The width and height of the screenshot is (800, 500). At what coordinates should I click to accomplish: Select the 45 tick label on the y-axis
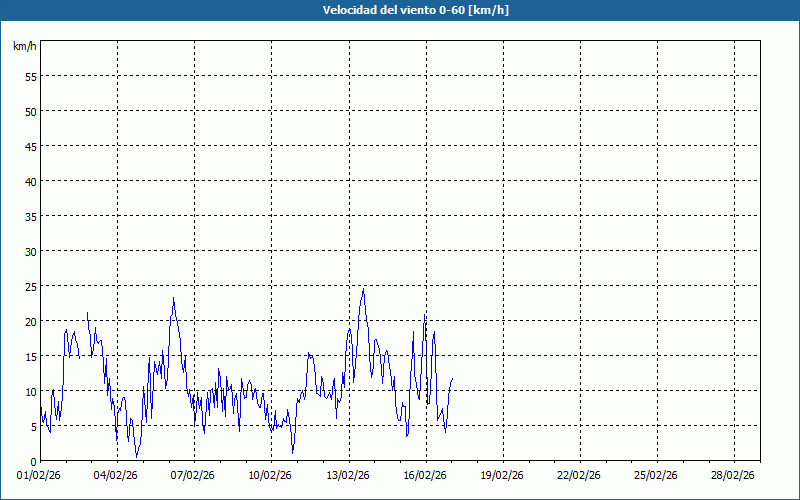point(30,146)
